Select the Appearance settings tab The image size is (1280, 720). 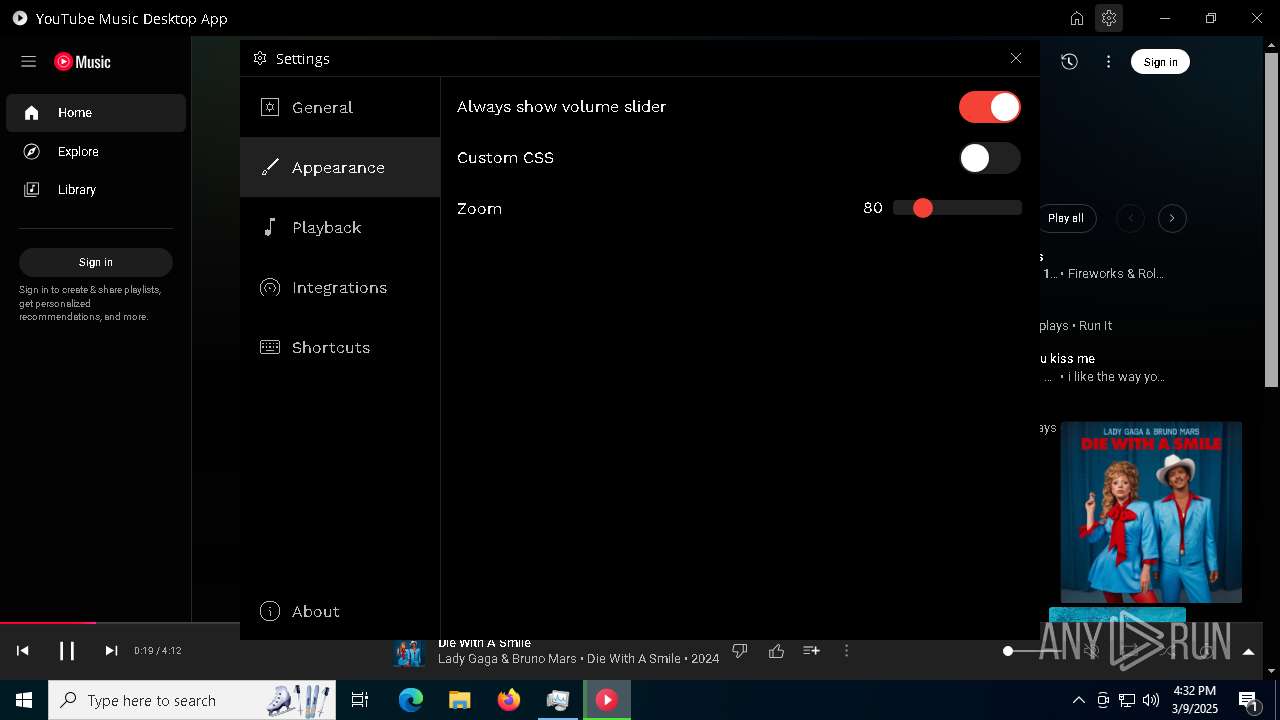point(340,167)
